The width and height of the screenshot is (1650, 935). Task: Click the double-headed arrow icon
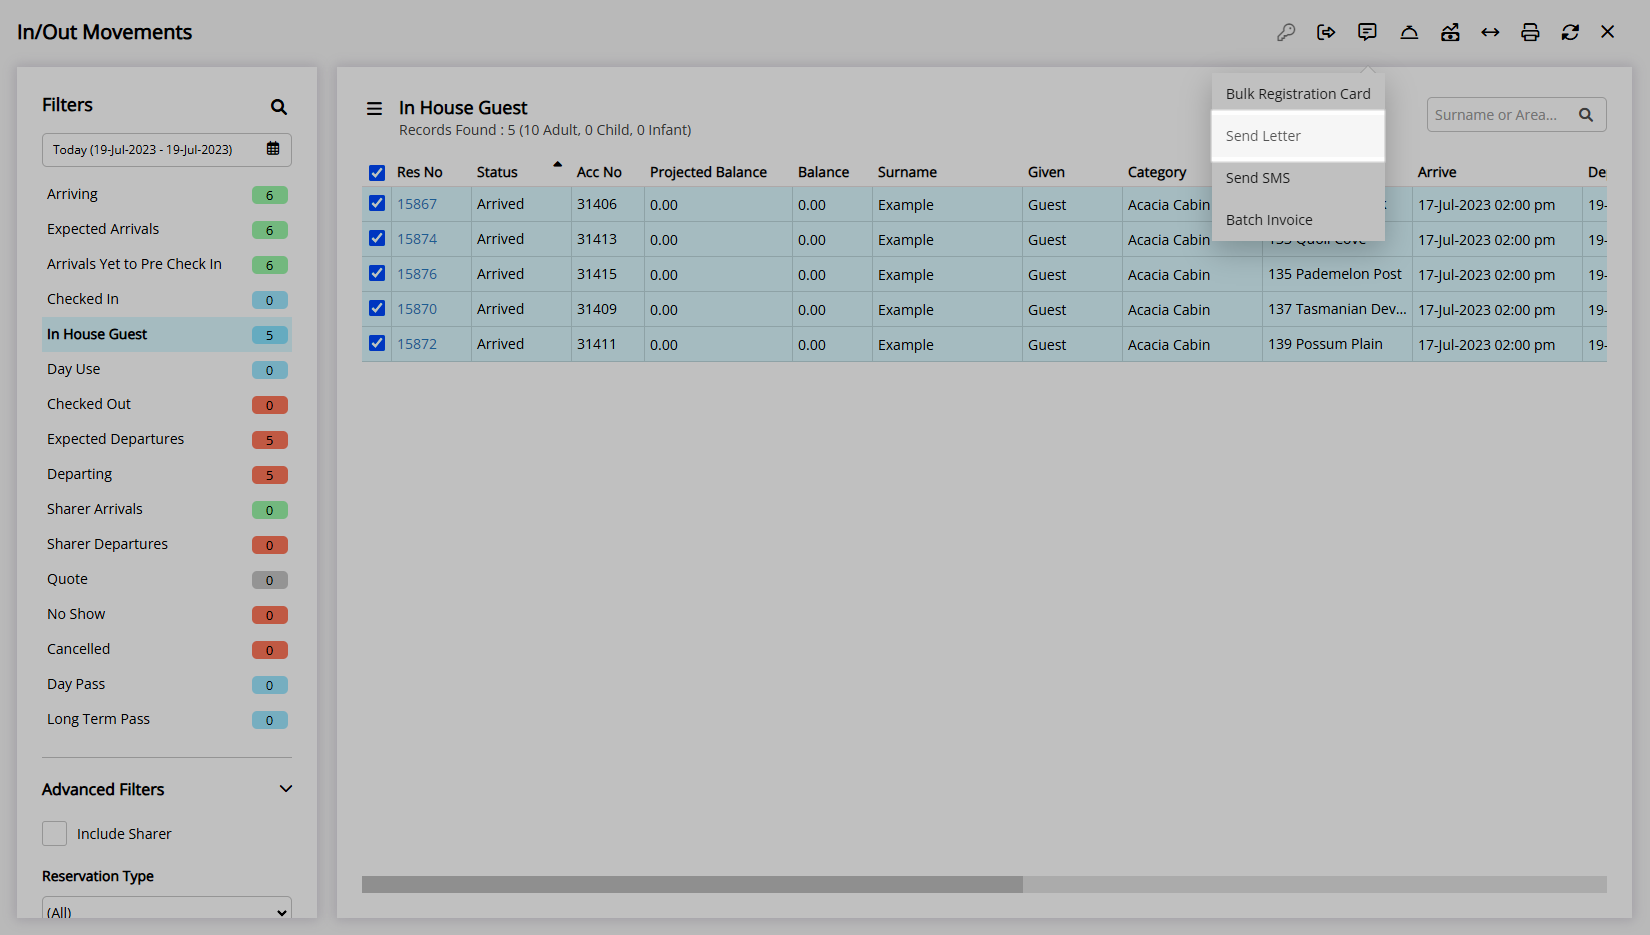tap(1490, 32)
